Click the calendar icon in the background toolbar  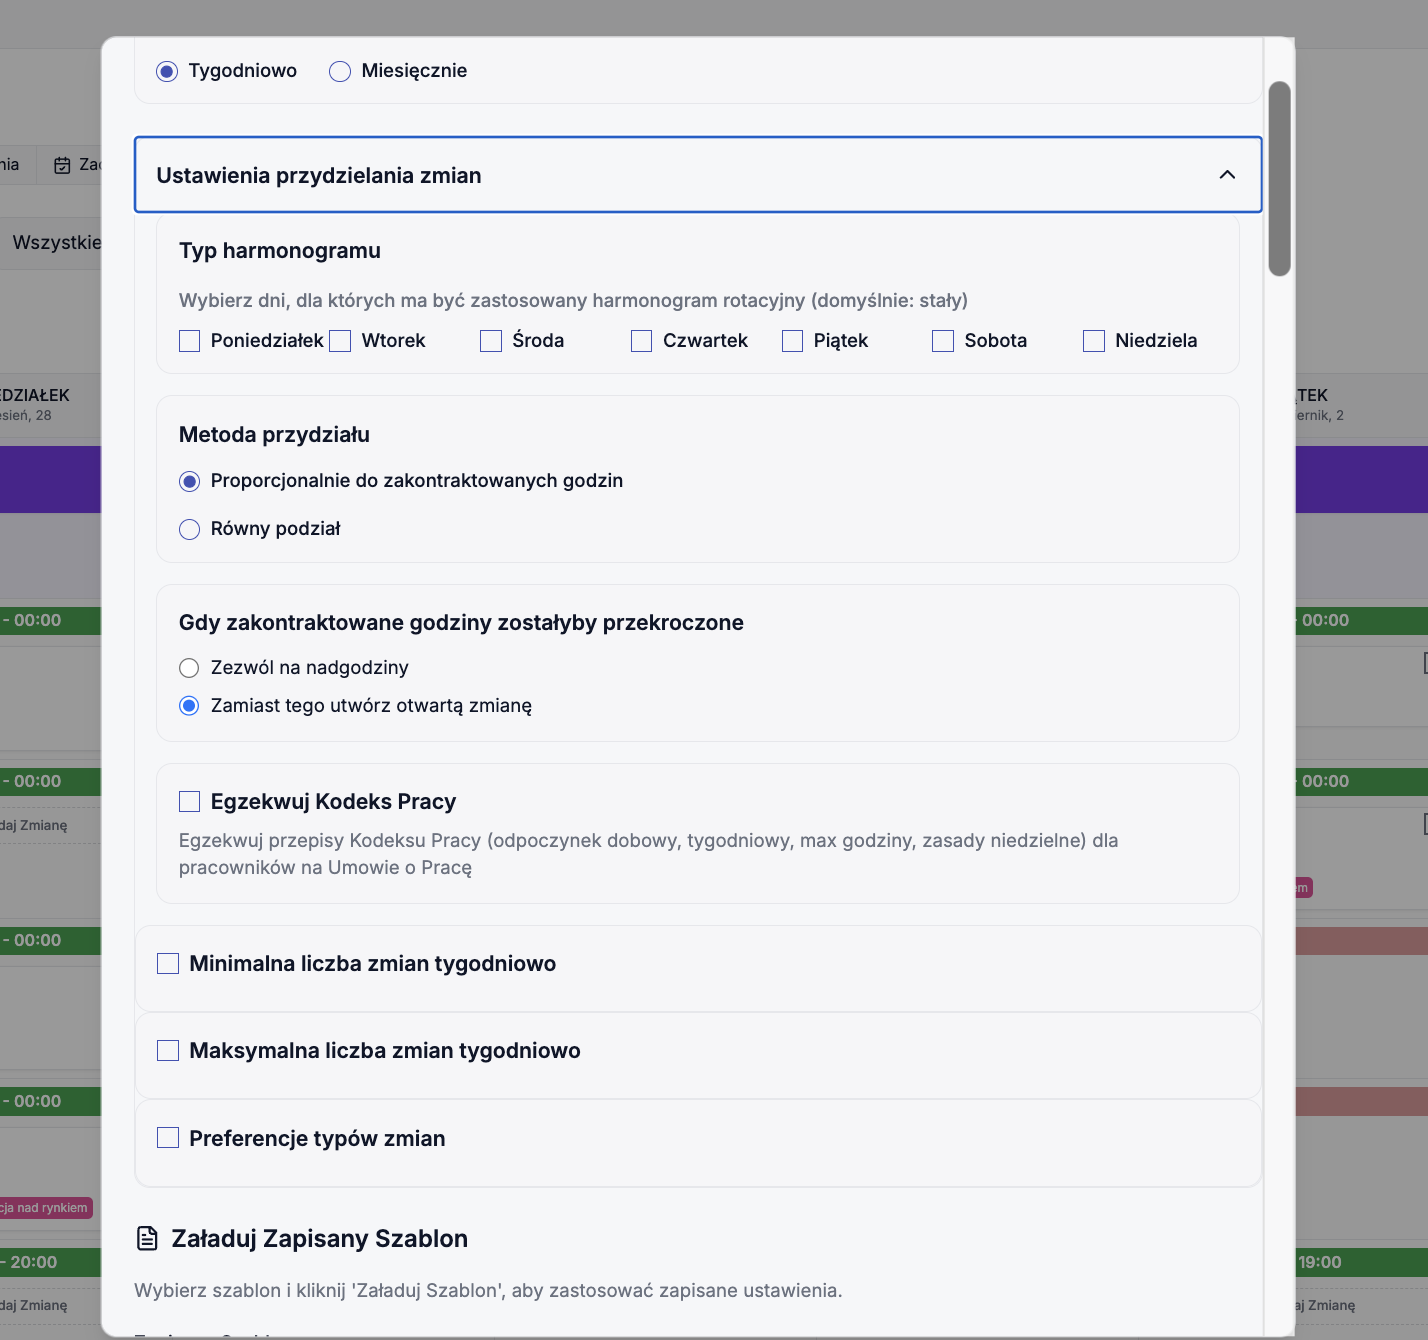[62, 165]
